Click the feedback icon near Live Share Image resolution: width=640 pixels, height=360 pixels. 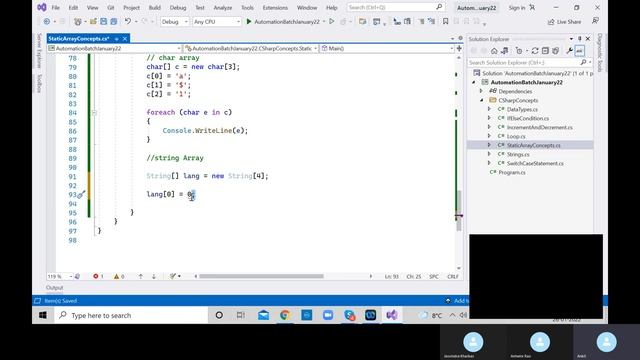click(596, 21)
